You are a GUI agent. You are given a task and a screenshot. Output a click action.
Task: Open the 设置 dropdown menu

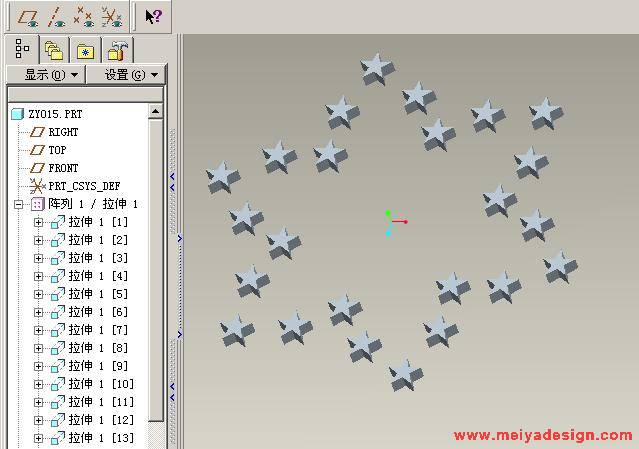pyautogui.click(x=126, y=75)
